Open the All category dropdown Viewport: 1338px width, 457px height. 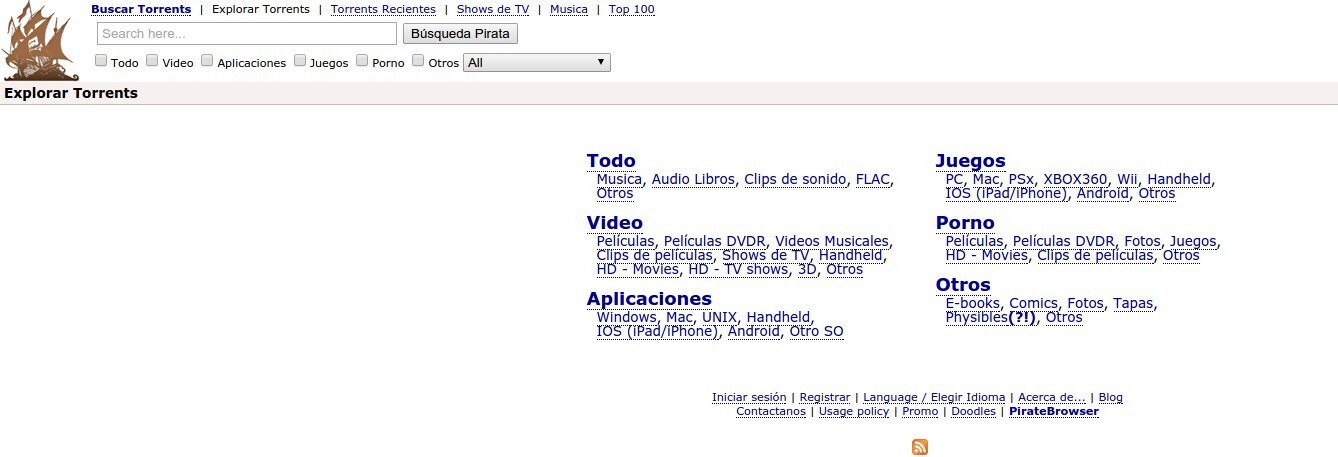(537, 62)
